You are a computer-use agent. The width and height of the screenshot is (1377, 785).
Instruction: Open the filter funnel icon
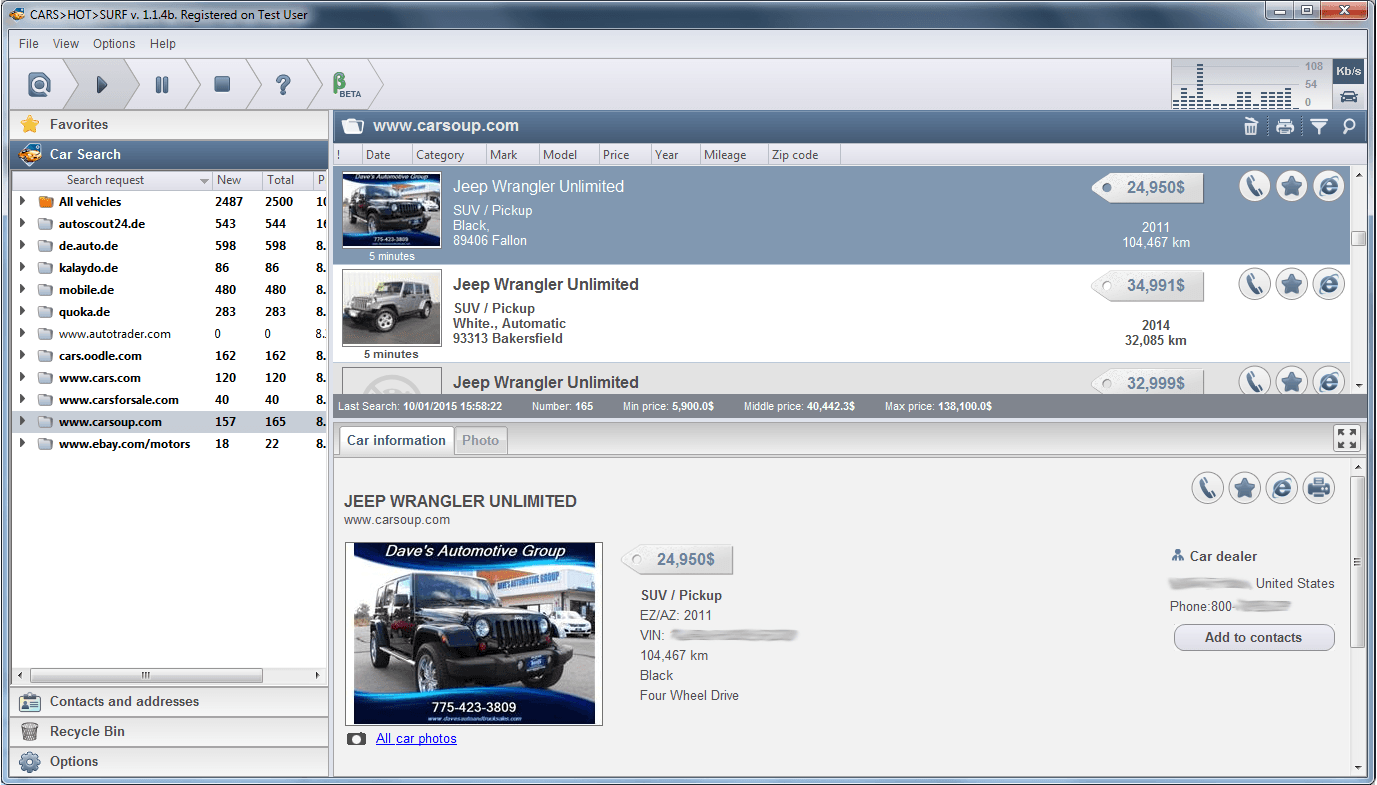click(1319, 126)
